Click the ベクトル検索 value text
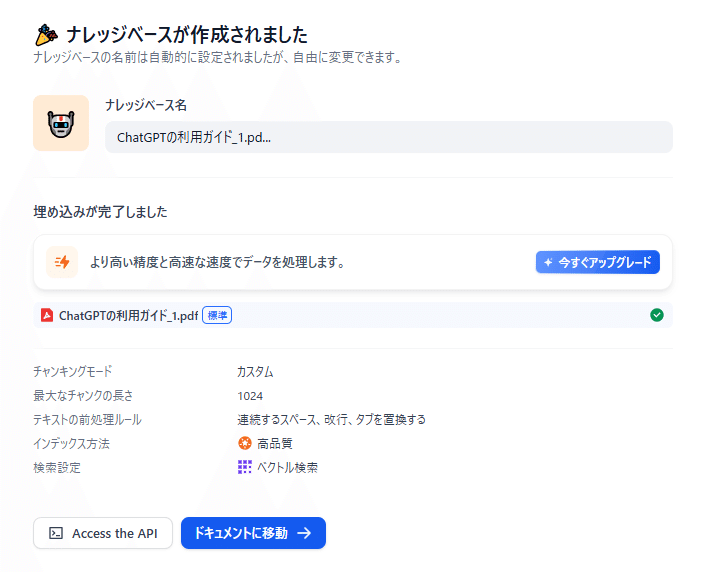703x572 pixels. (x=287, y=468)
